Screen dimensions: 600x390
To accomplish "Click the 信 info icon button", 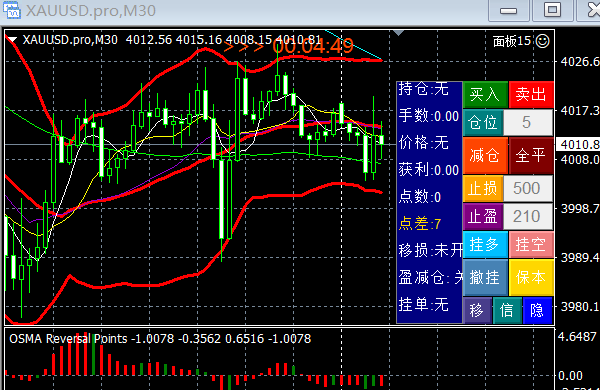I will 507,310.
